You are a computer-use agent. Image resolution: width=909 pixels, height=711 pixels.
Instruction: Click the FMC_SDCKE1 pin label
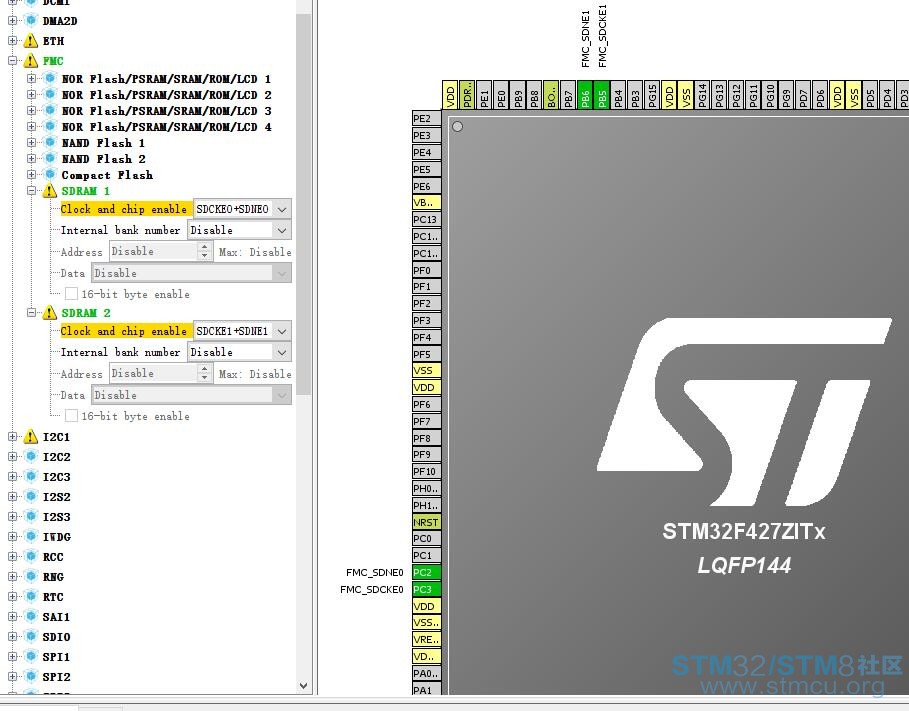pos(602,36)
